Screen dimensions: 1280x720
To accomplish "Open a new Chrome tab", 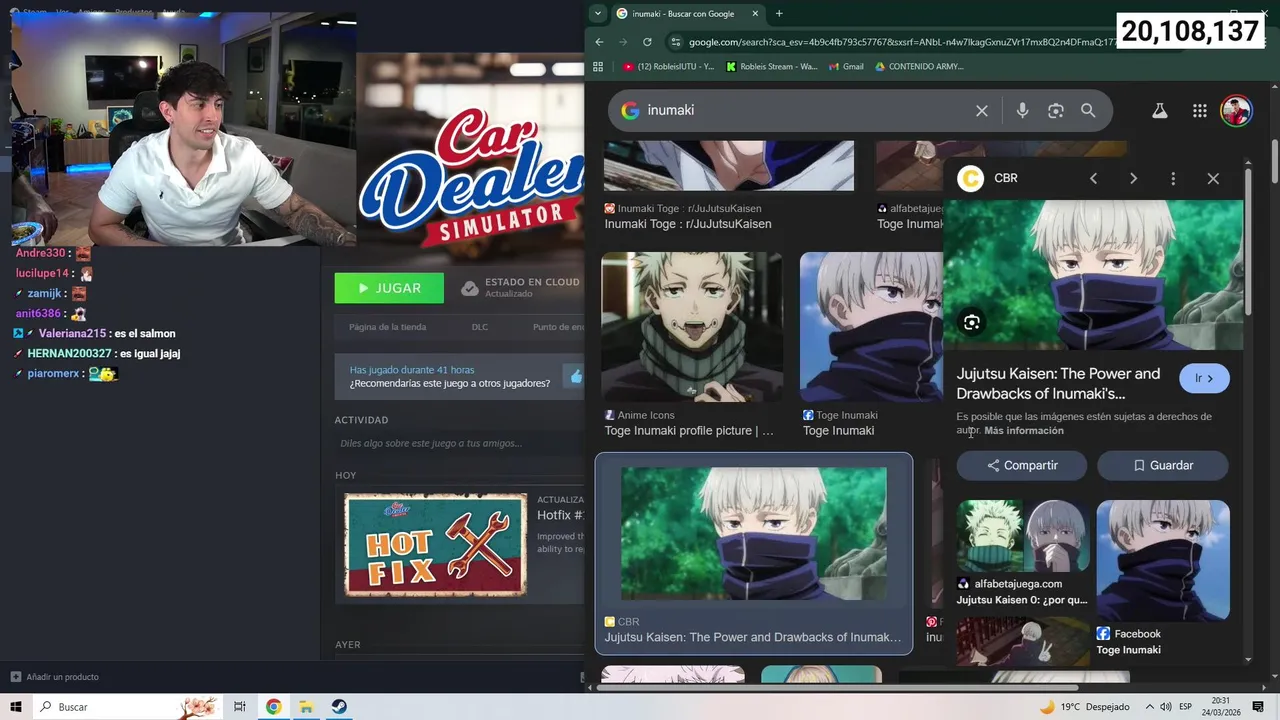I will [x=779, y=13].
